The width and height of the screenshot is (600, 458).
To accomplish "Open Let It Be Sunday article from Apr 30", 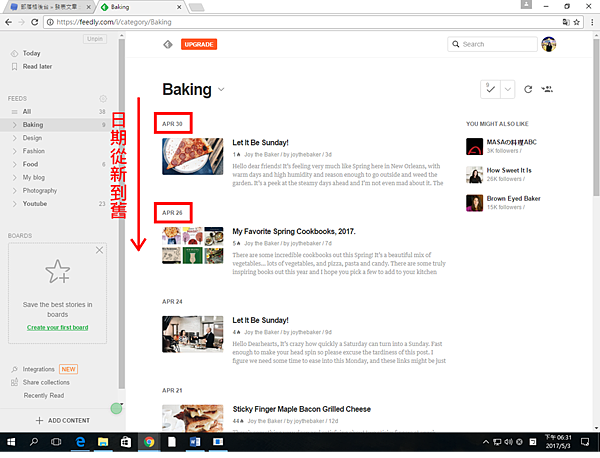I will [x=261, y=143].
